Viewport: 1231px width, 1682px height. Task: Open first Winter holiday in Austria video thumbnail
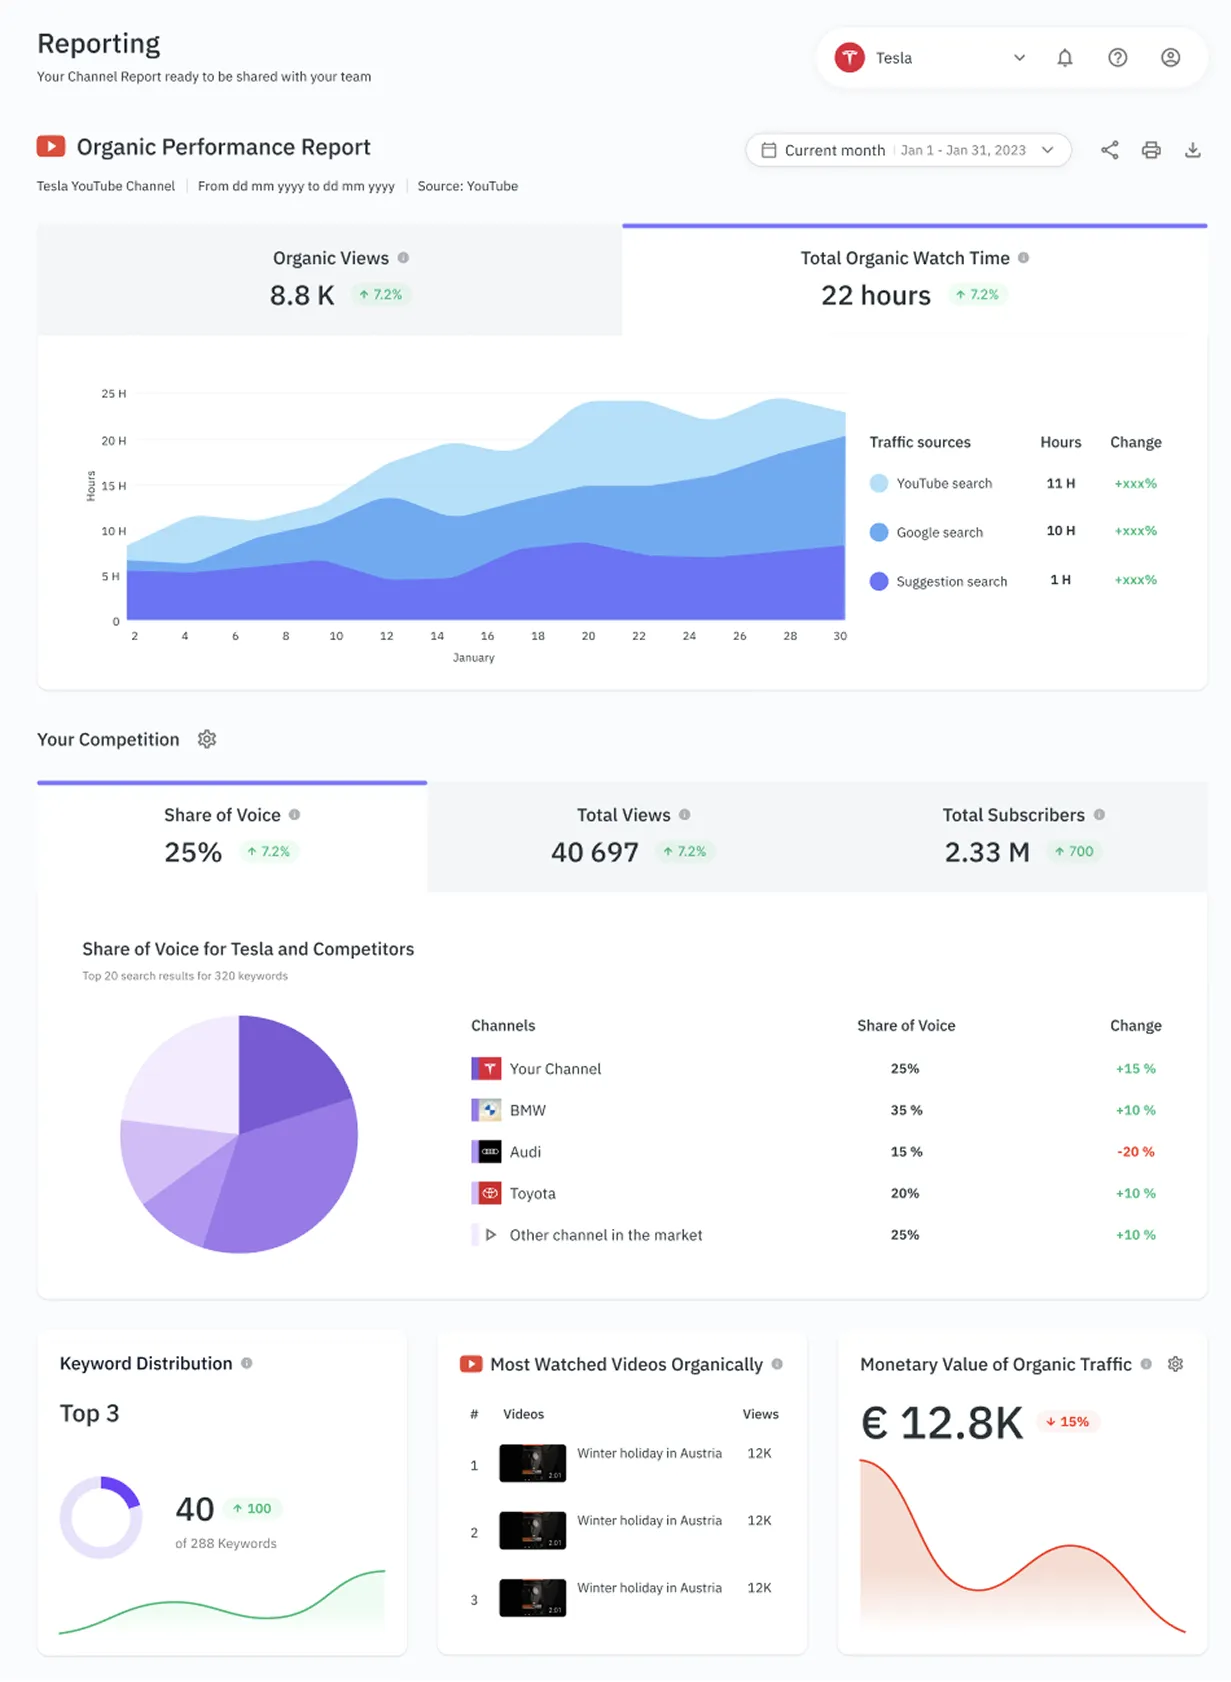click(532, 1463)
